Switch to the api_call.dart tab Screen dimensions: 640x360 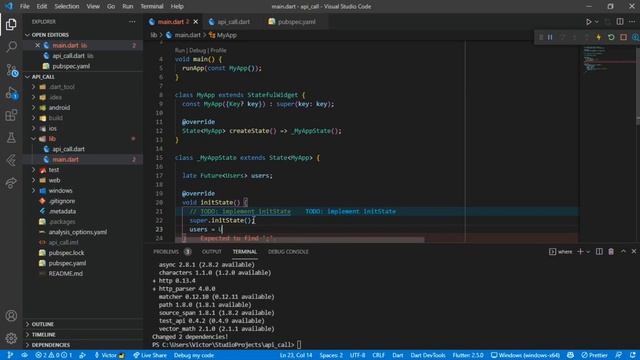[233, 22]
